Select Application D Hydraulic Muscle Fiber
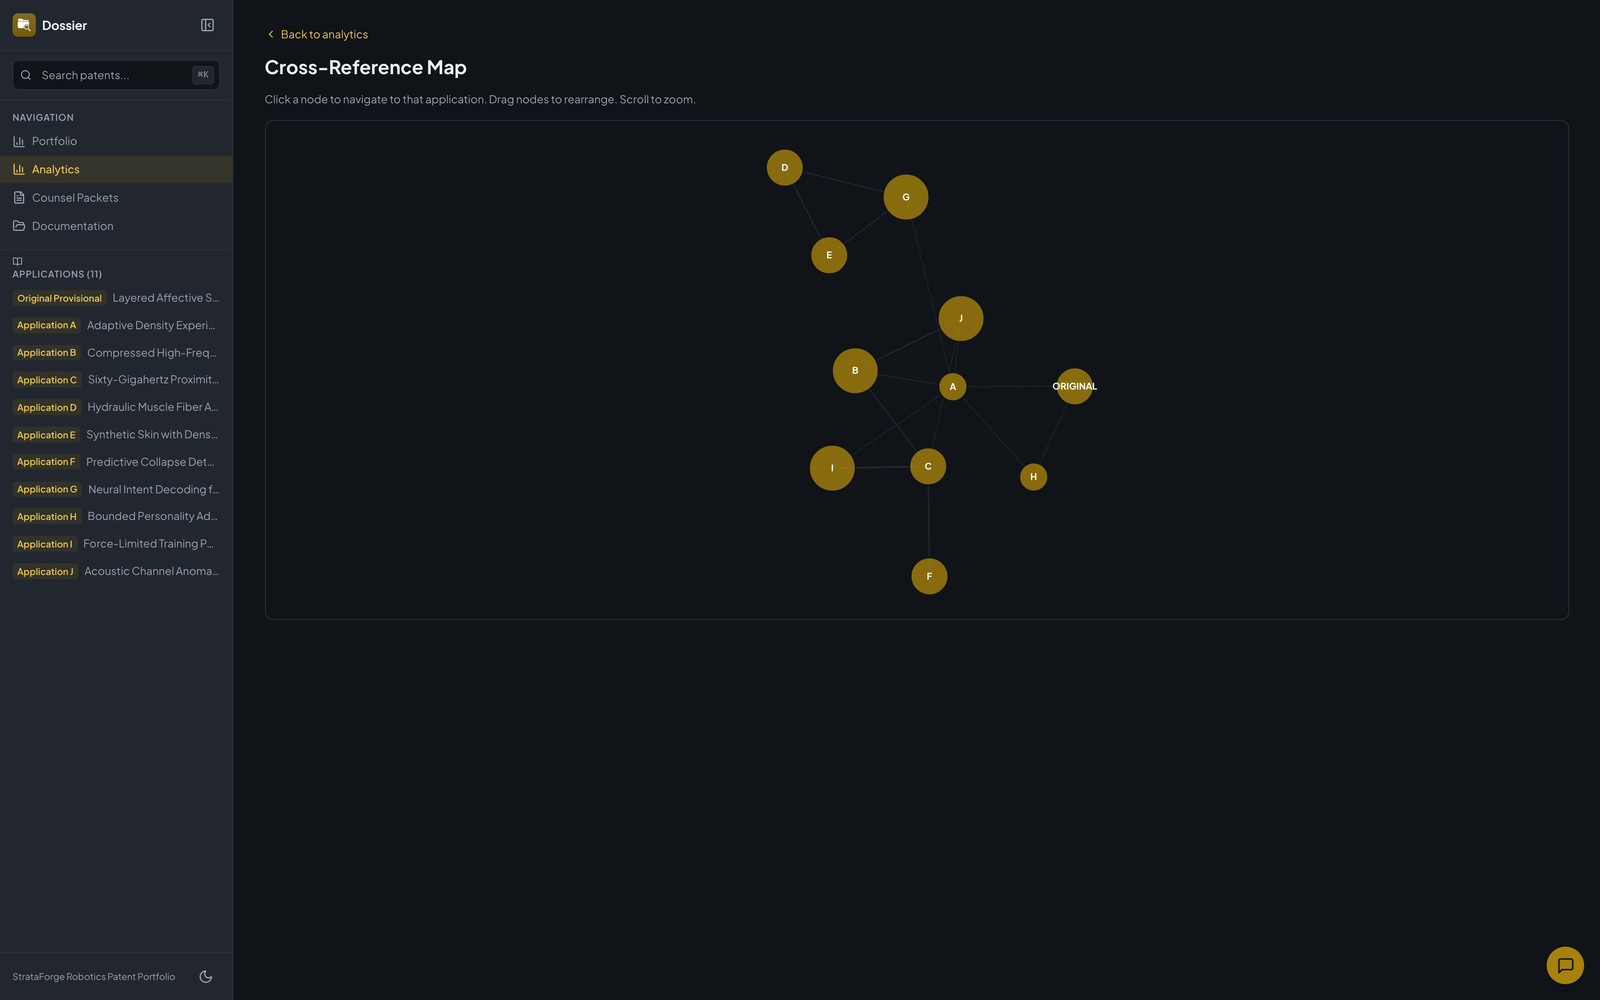 (116, 407)
